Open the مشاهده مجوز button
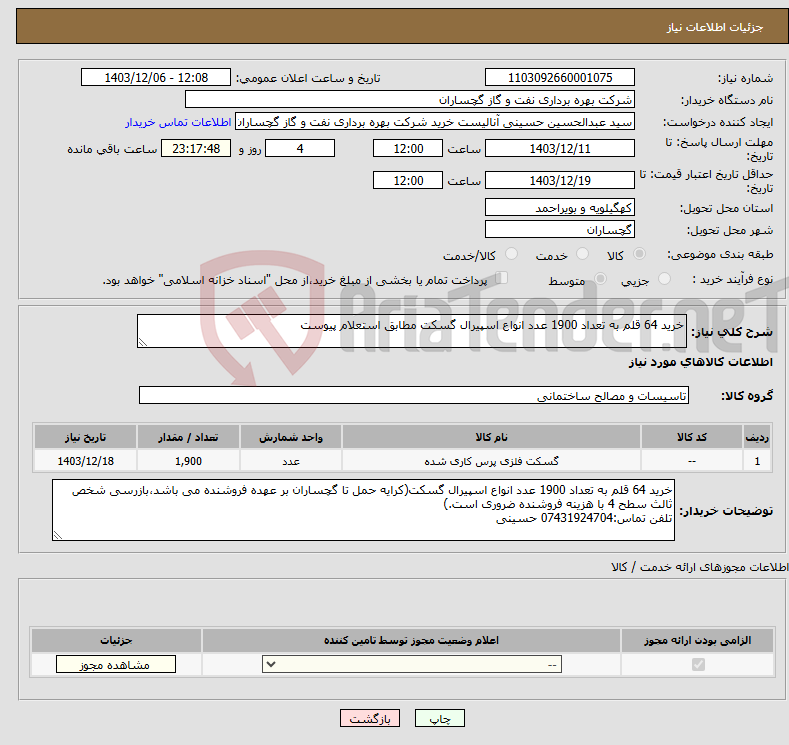Image resolution: width=789 pixels, height=745 pixels. pos(116,665)
